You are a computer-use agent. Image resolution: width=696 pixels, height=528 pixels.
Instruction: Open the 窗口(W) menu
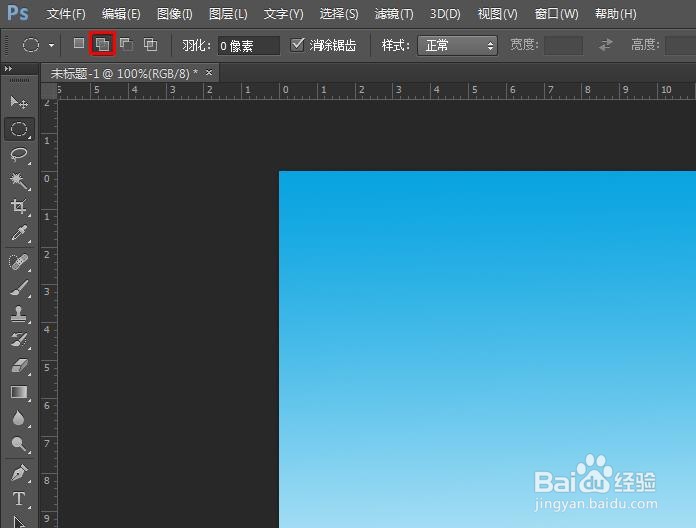click(556, 14)
